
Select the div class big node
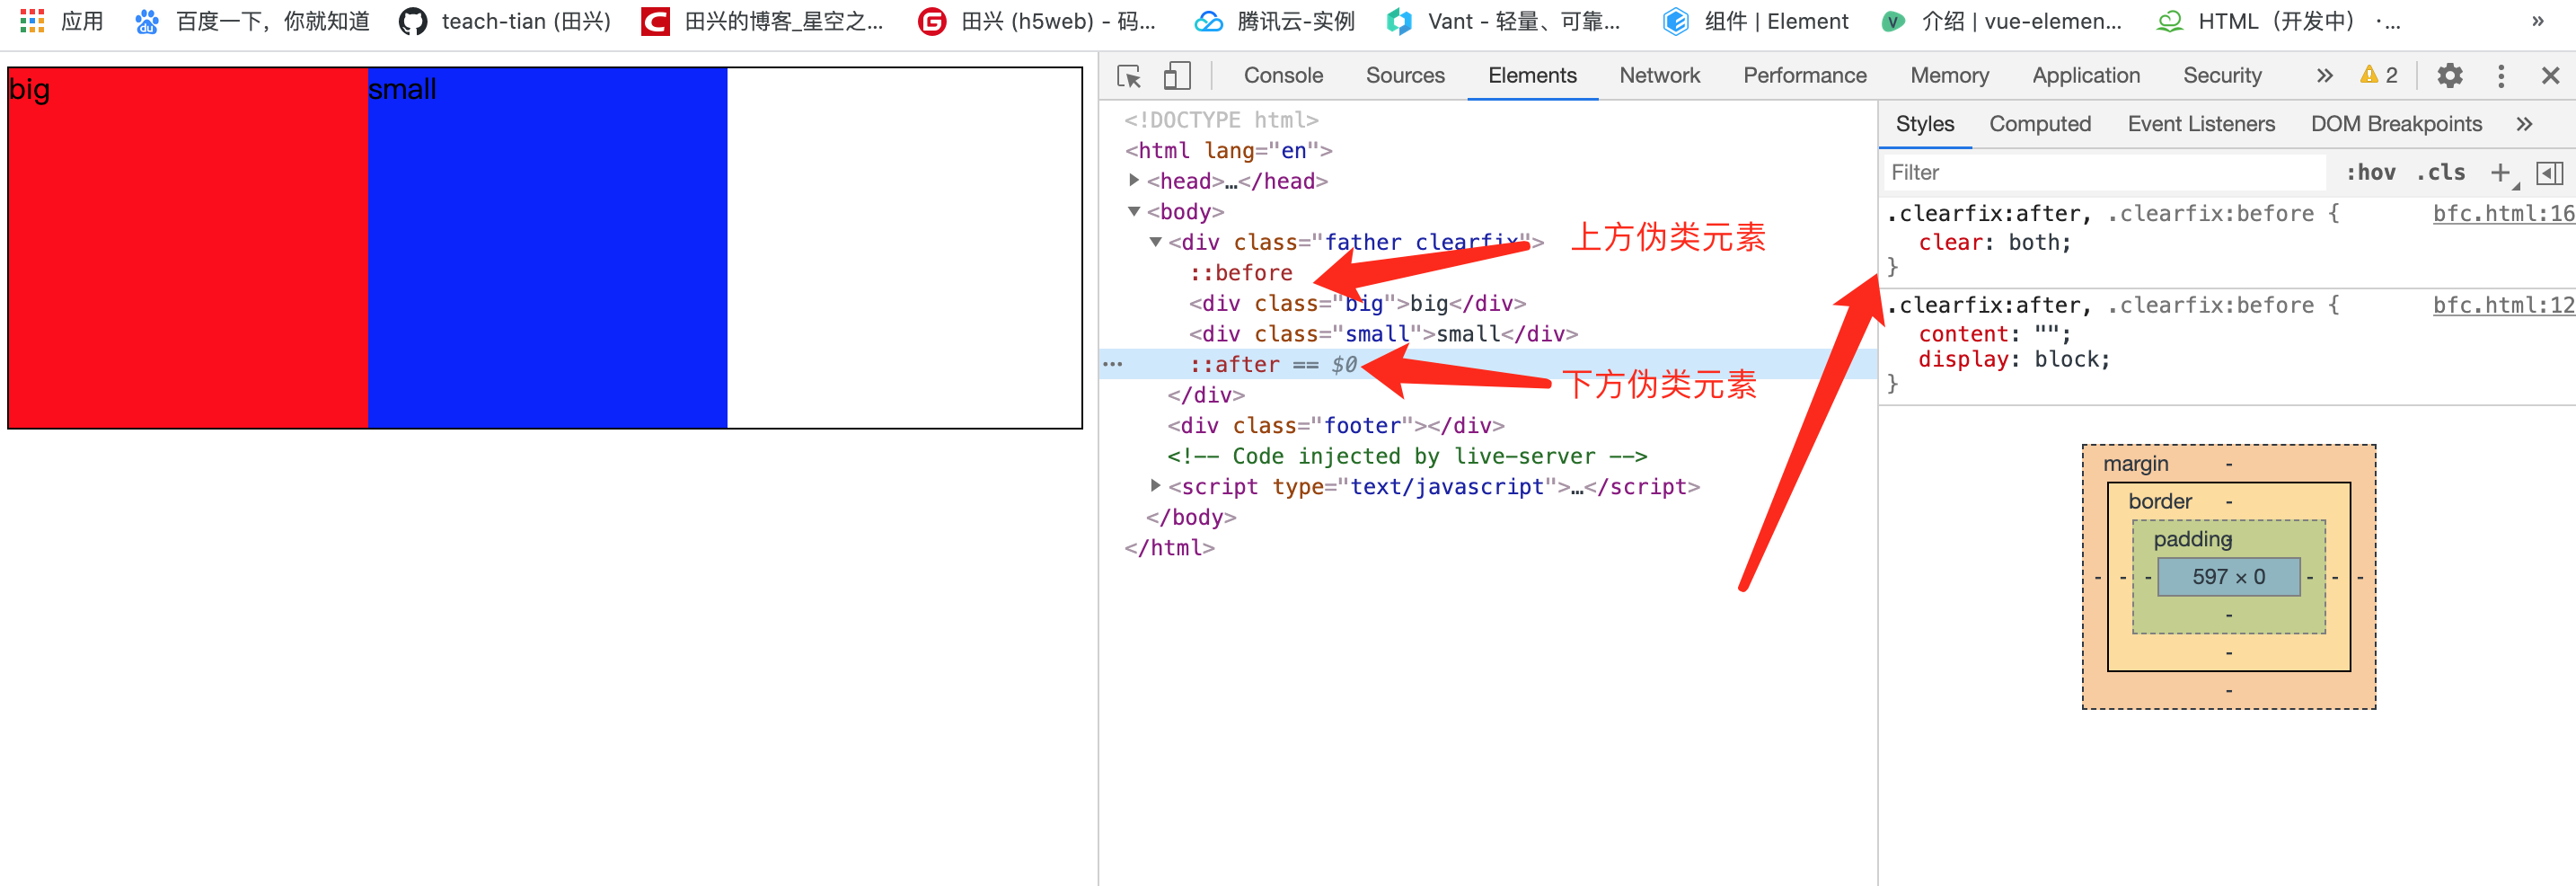1357,304
